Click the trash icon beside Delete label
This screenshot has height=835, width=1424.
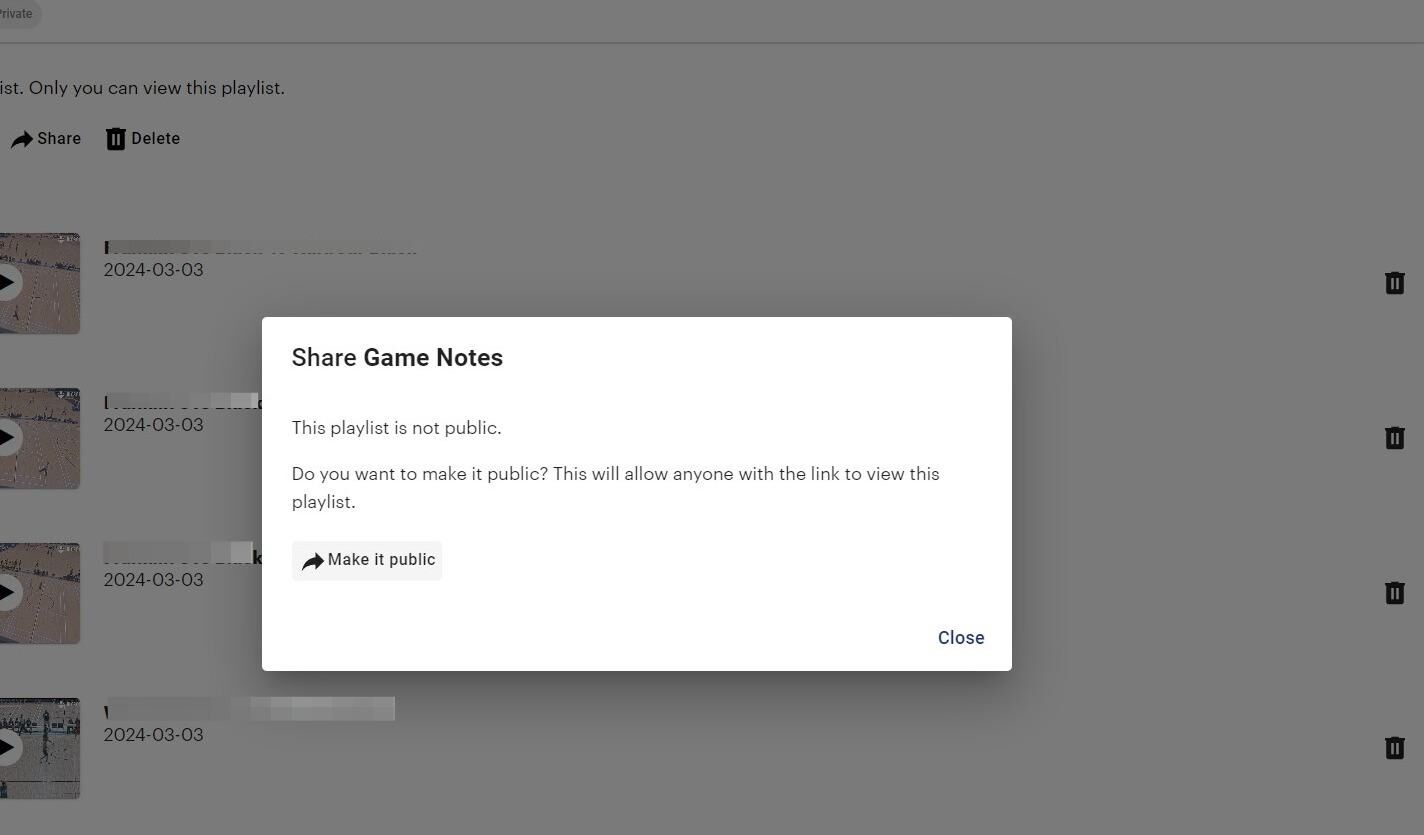click(116, 139)
